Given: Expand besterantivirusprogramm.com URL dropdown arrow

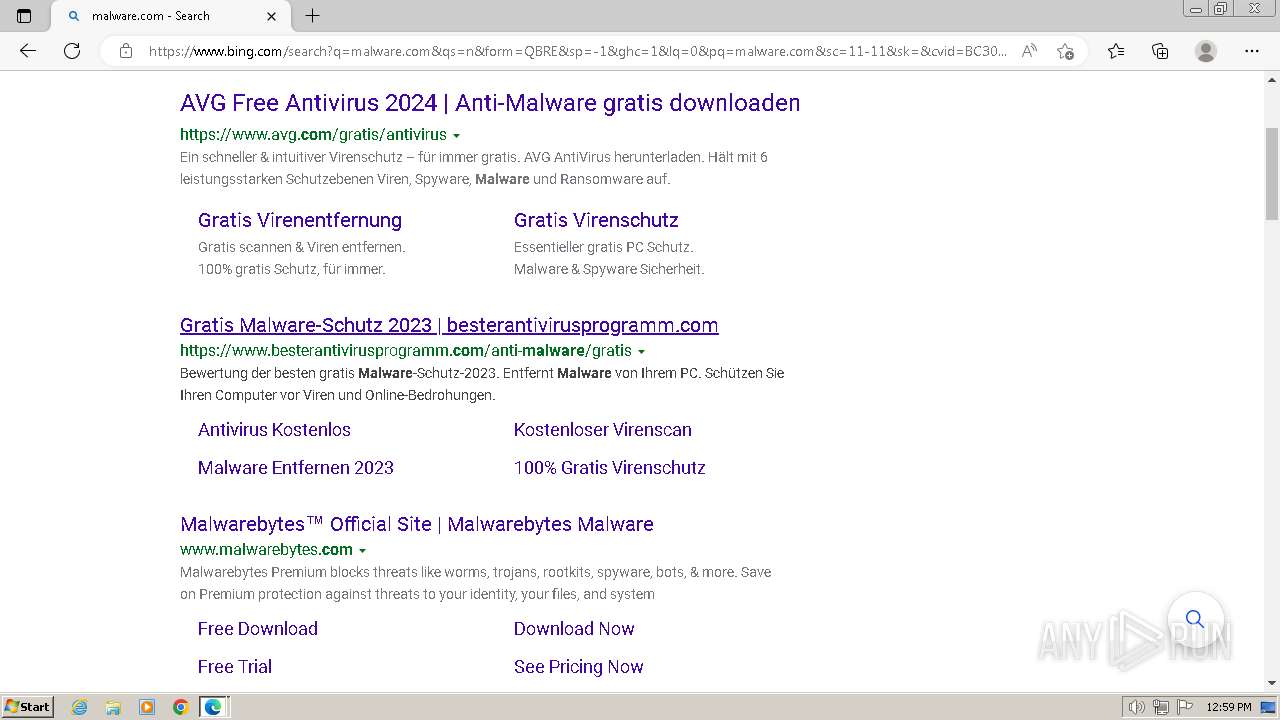Looking at the screenshot, I should (641, 351).
